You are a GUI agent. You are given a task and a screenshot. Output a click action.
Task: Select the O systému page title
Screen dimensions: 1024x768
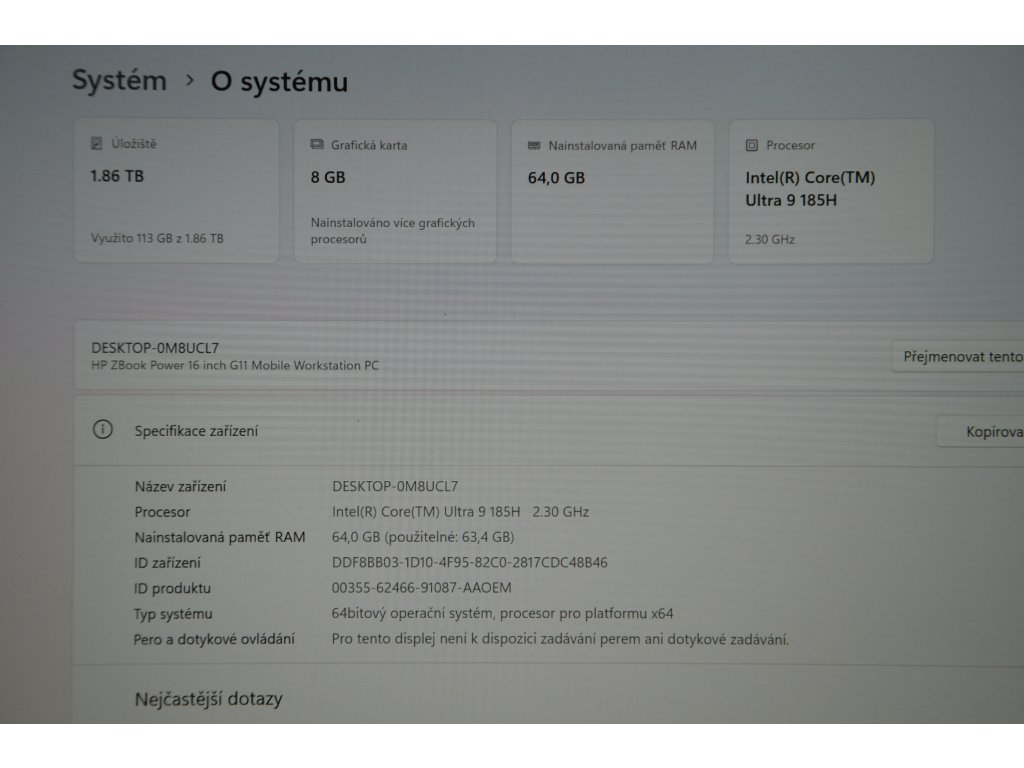[279, 82]
